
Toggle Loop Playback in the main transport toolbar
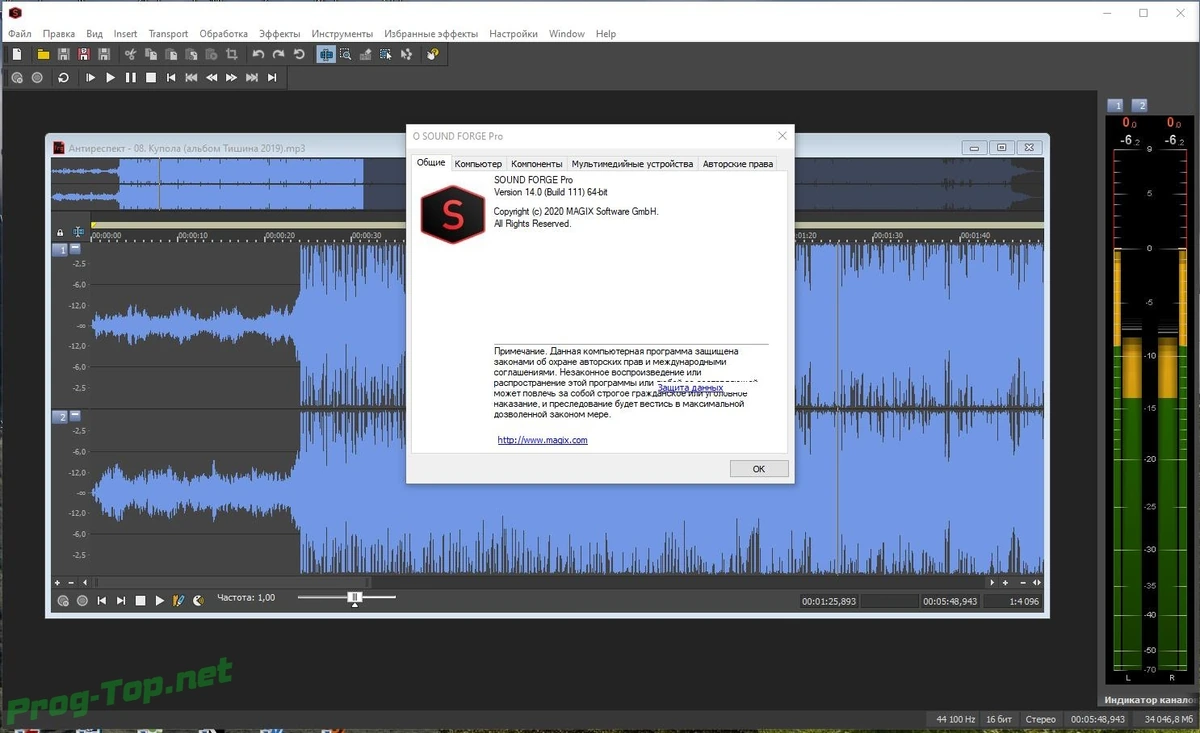tap(63, 77)
